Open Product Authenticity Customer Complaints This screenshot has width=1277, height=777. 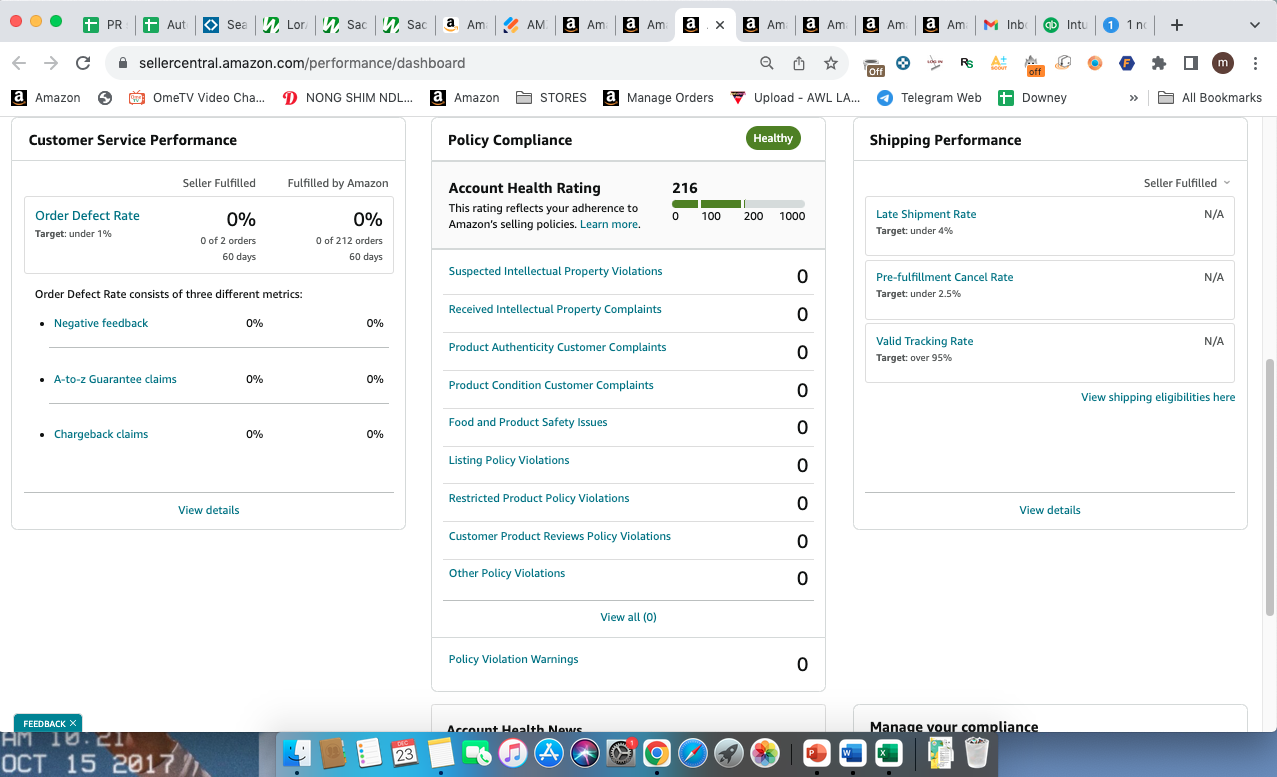[x=557, y=347]
